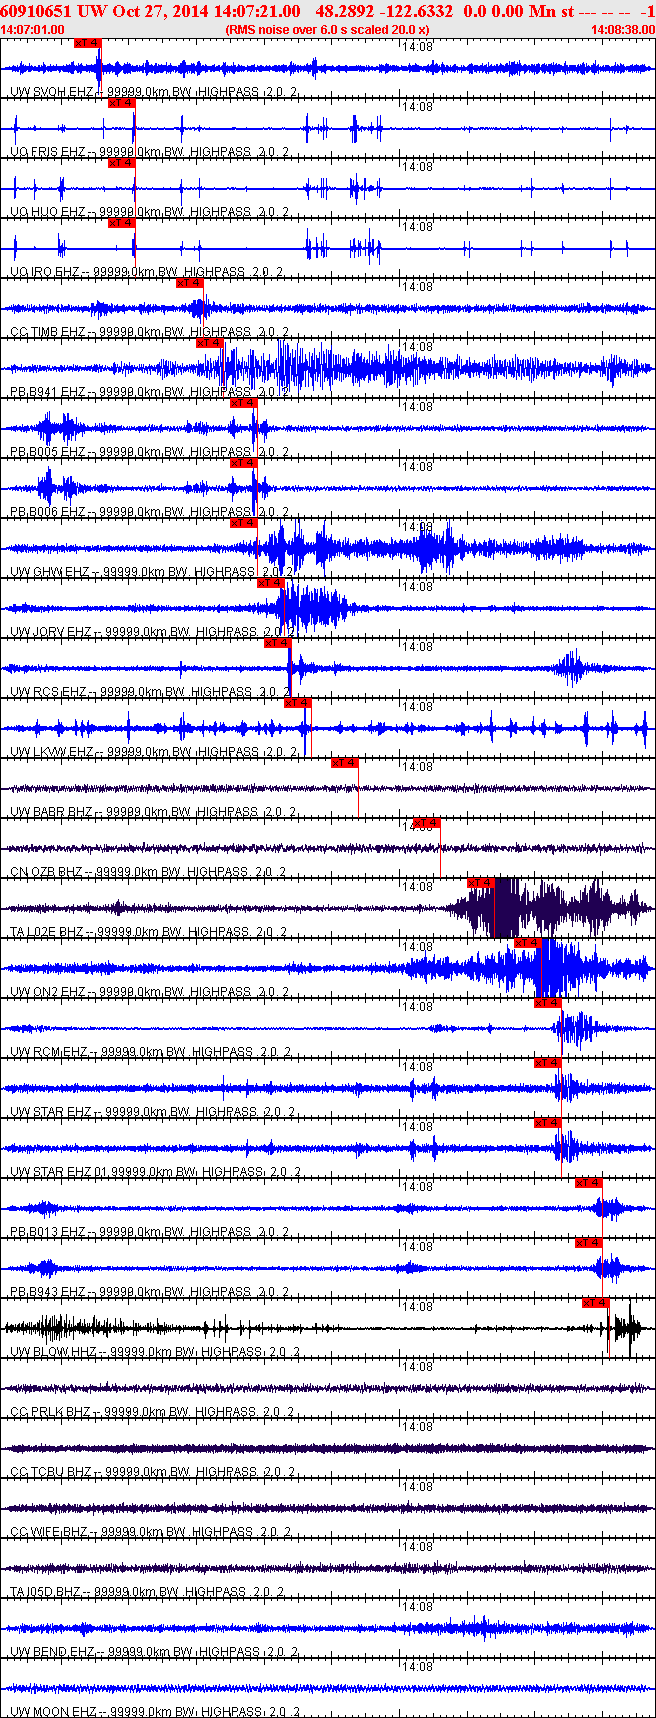Click the 14:07:01.00 start time label
Viewport: 656px width, 1718px height.
33,30
